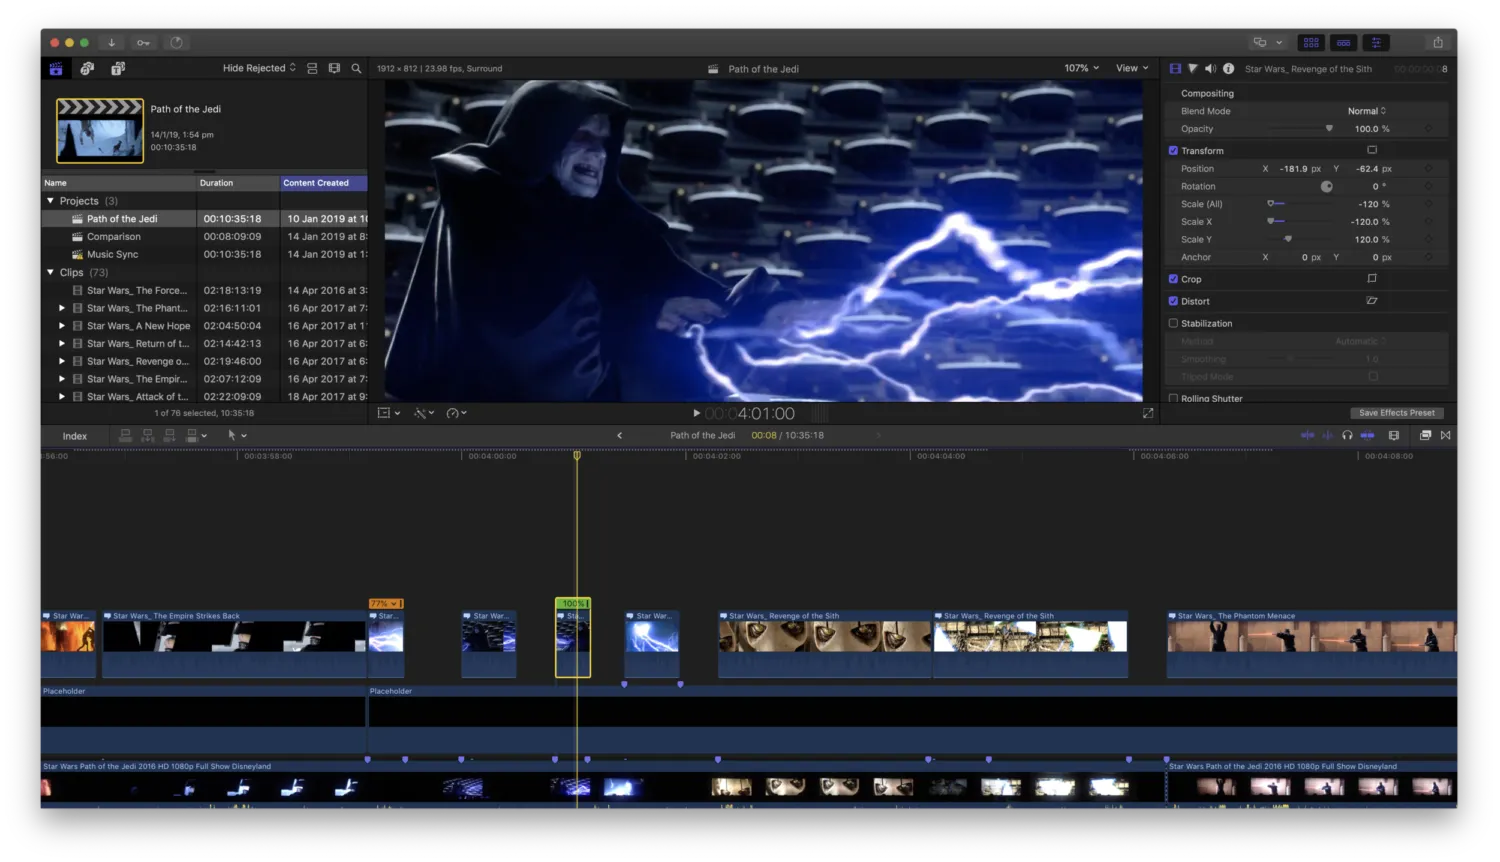Open the Video inspector filmstrip tab icon
Screen dimensions: 1500x862
coord(1175,69)
